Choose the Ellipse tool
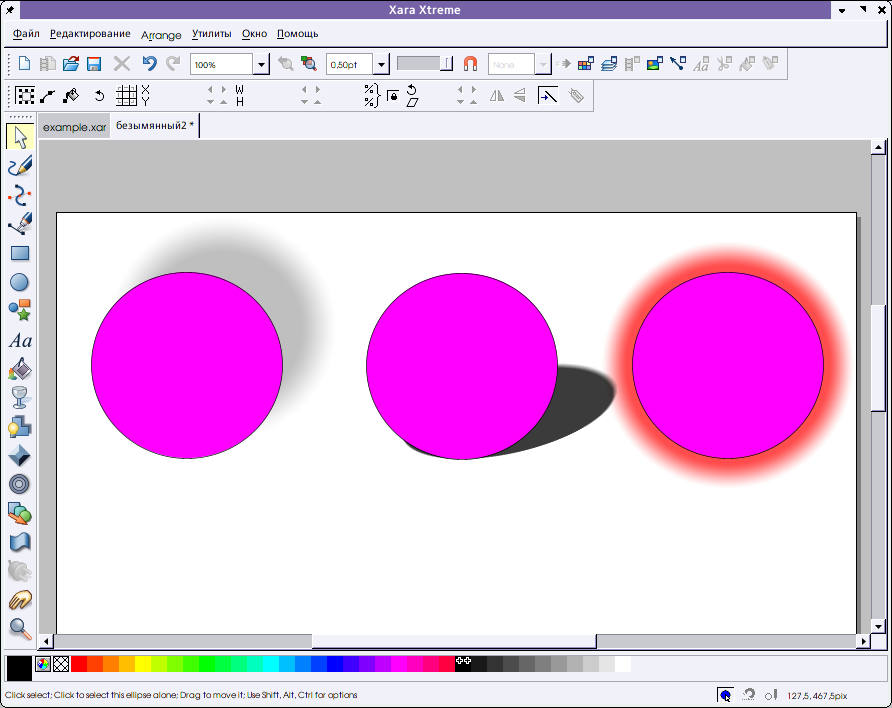 point(19,282)
